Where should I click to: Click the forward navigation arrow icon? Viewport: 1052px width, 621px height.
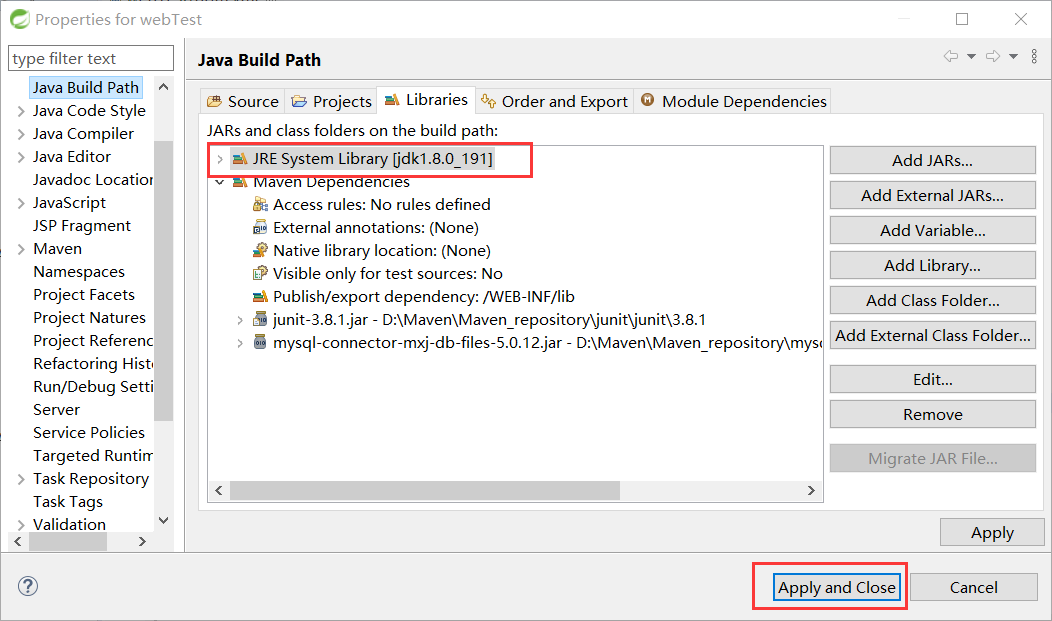pos(993,56)
